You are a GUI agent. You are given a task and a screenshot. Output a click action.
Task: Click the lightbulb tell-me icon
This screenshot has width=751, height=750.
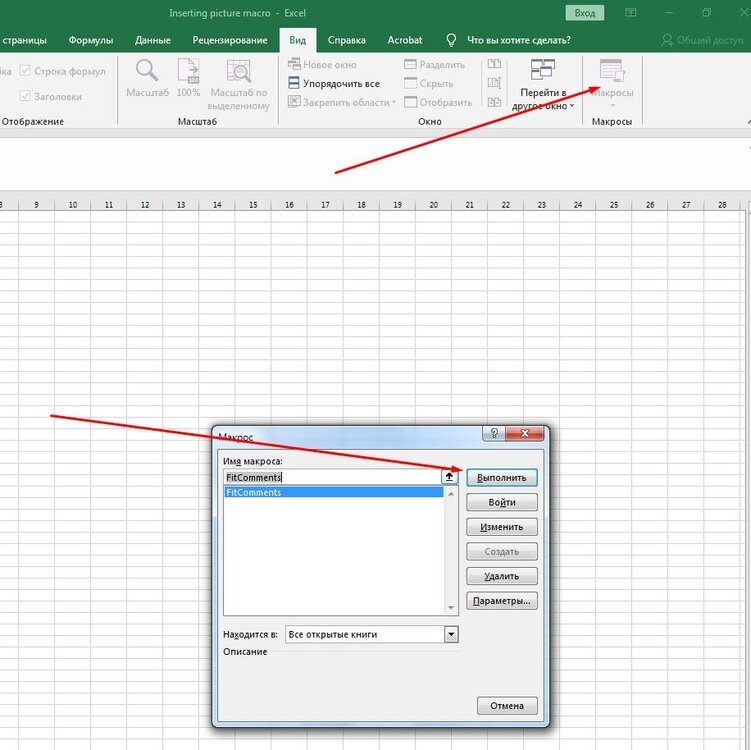tap(451, 40)
